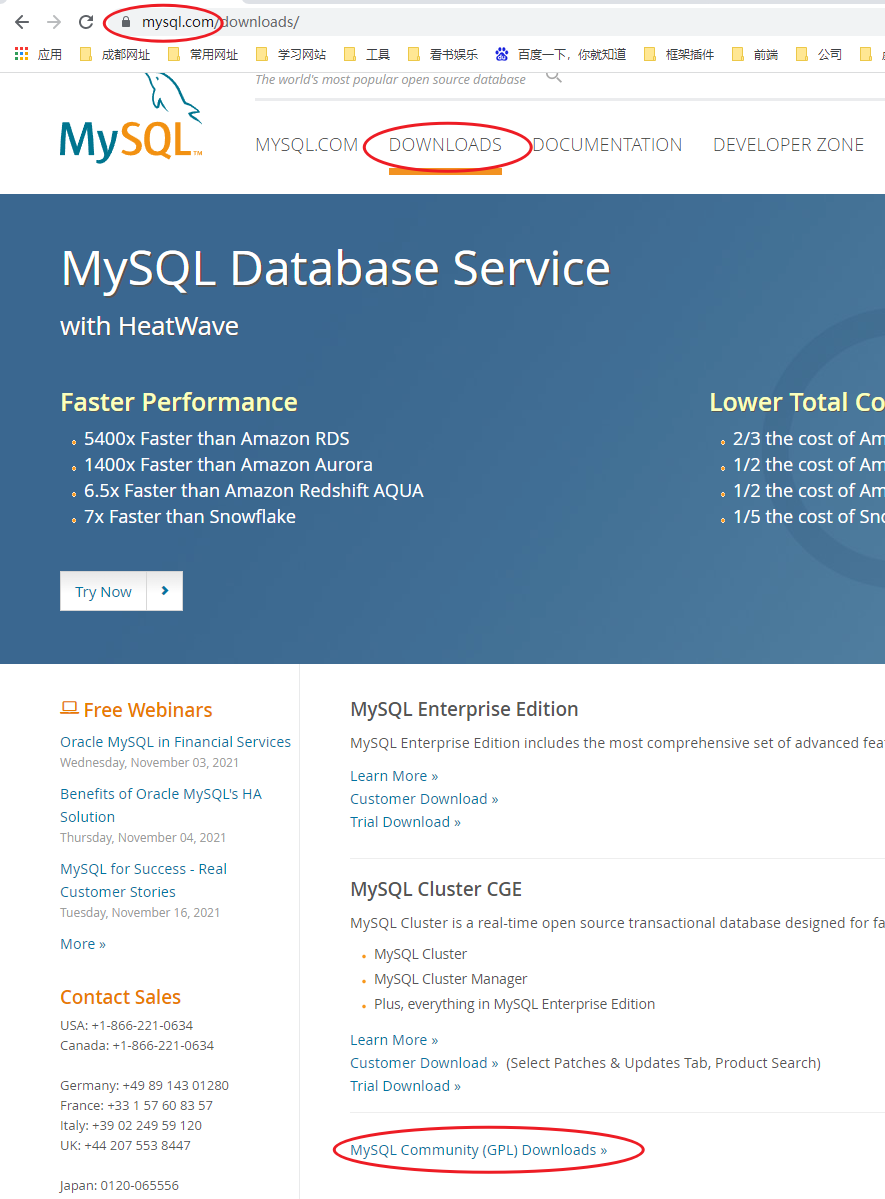Image resolution: width=885 pixels, height=1199 pixels.
Task: Click Trial Download under Enterprise Edition
Action: pos(405,822)
